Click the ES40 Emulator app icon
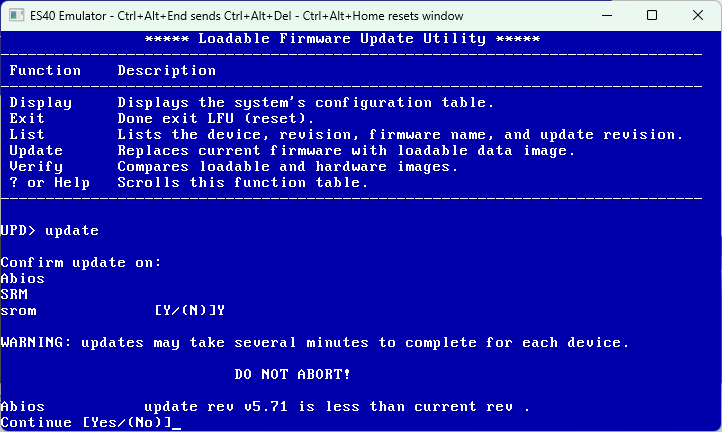The height and width of the screenshot is (432, 722). click(17, 15)
